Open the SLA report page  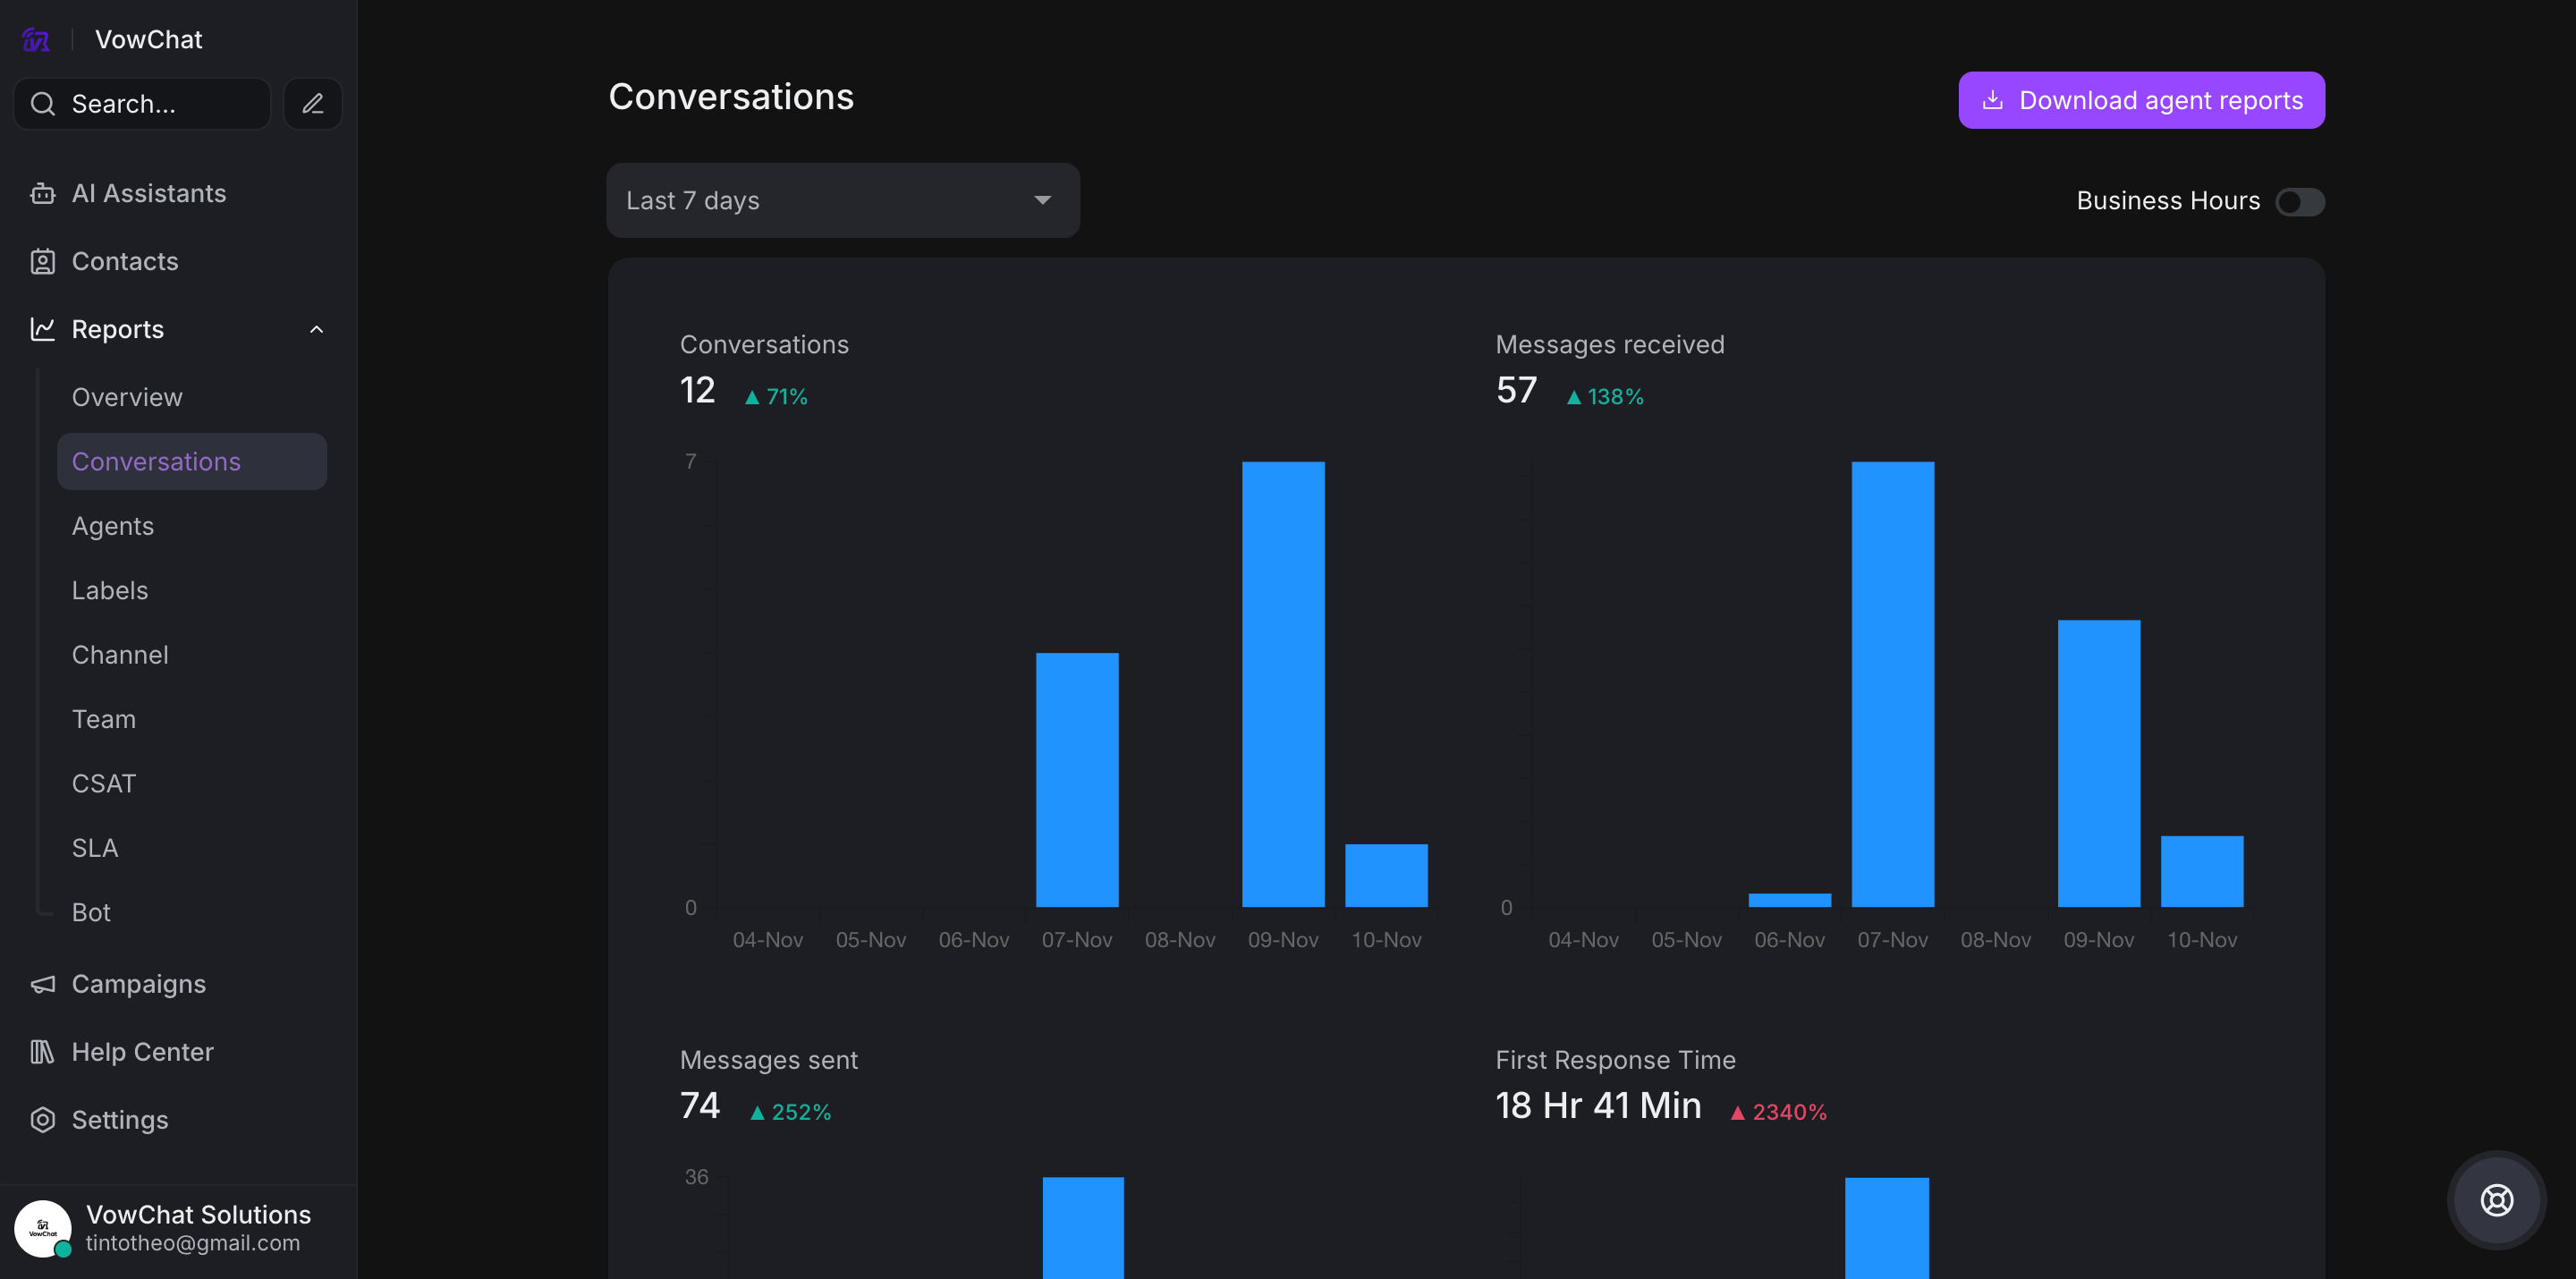point(95,848)
